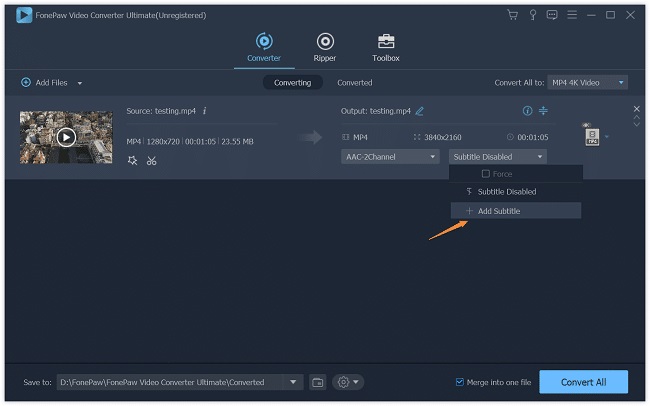This screenshot has height=406, width=650.
Task: Expand the Add Files dropdown arrow
Action: coord(80,83)
